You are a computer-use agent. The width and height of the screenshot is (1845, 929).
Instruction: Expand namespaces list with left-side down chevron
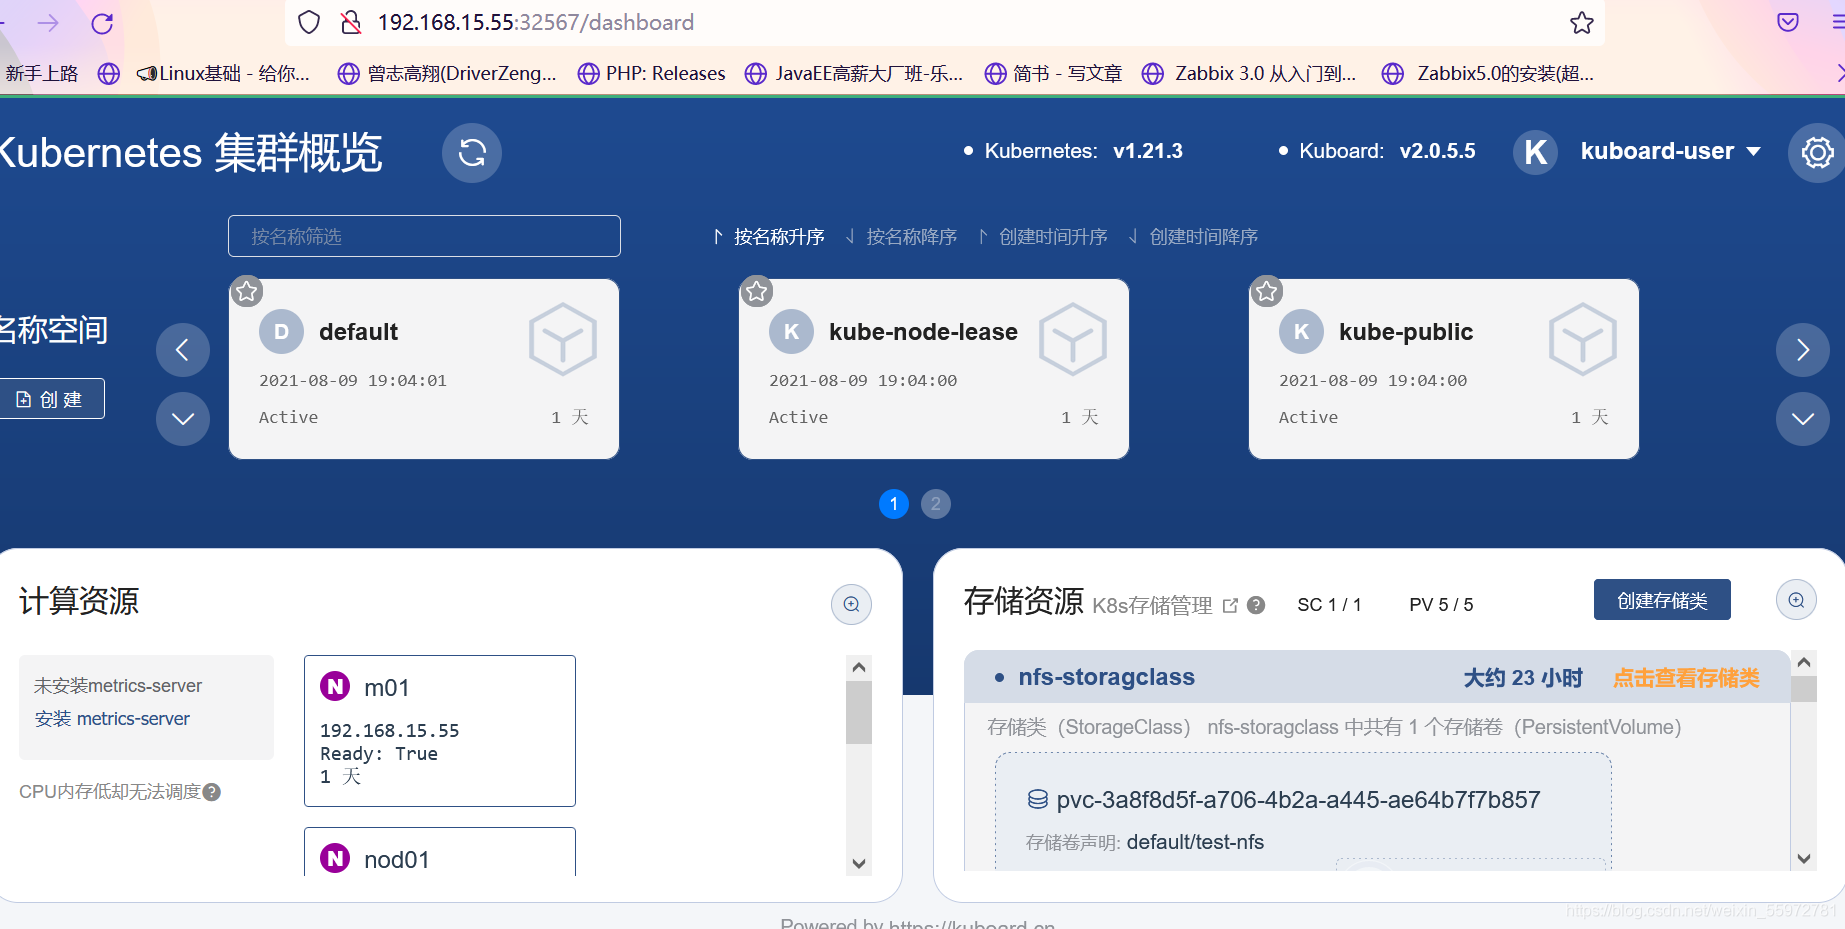click(x=183, y=419)
